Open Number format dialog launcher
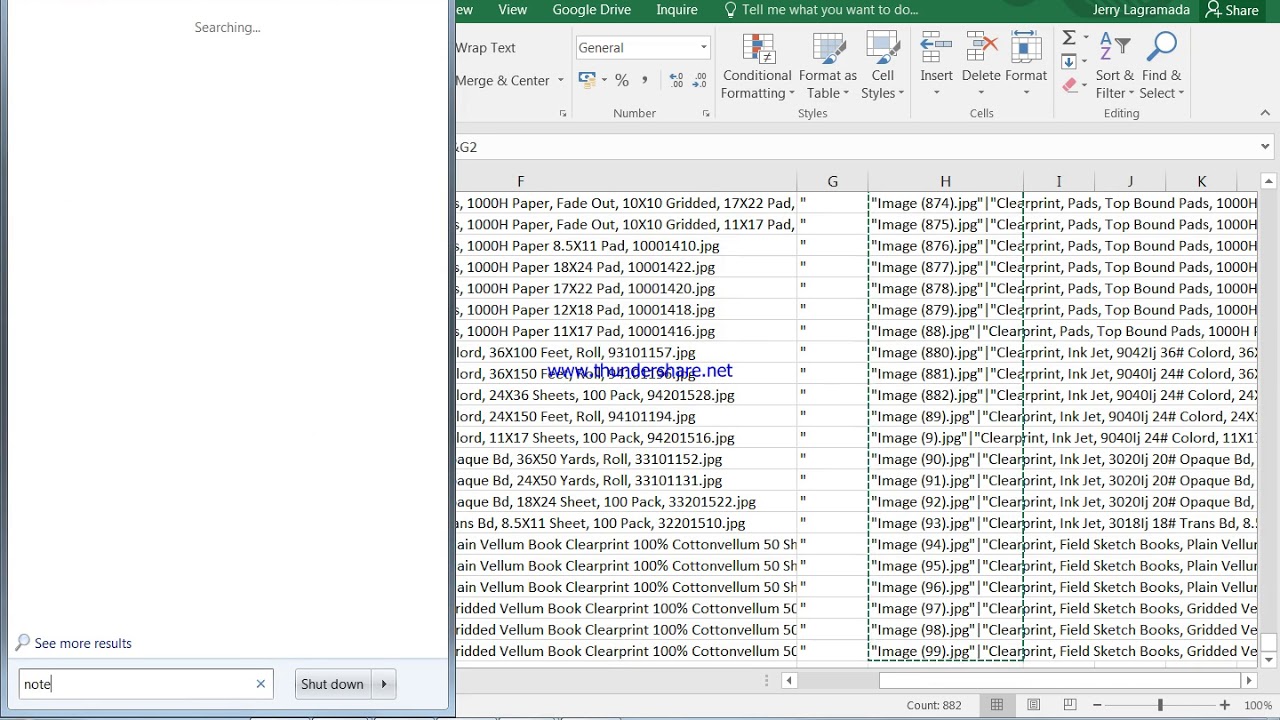Viewport: 1280px width, 720px height. pyautogui.click(x=706, y=114)
